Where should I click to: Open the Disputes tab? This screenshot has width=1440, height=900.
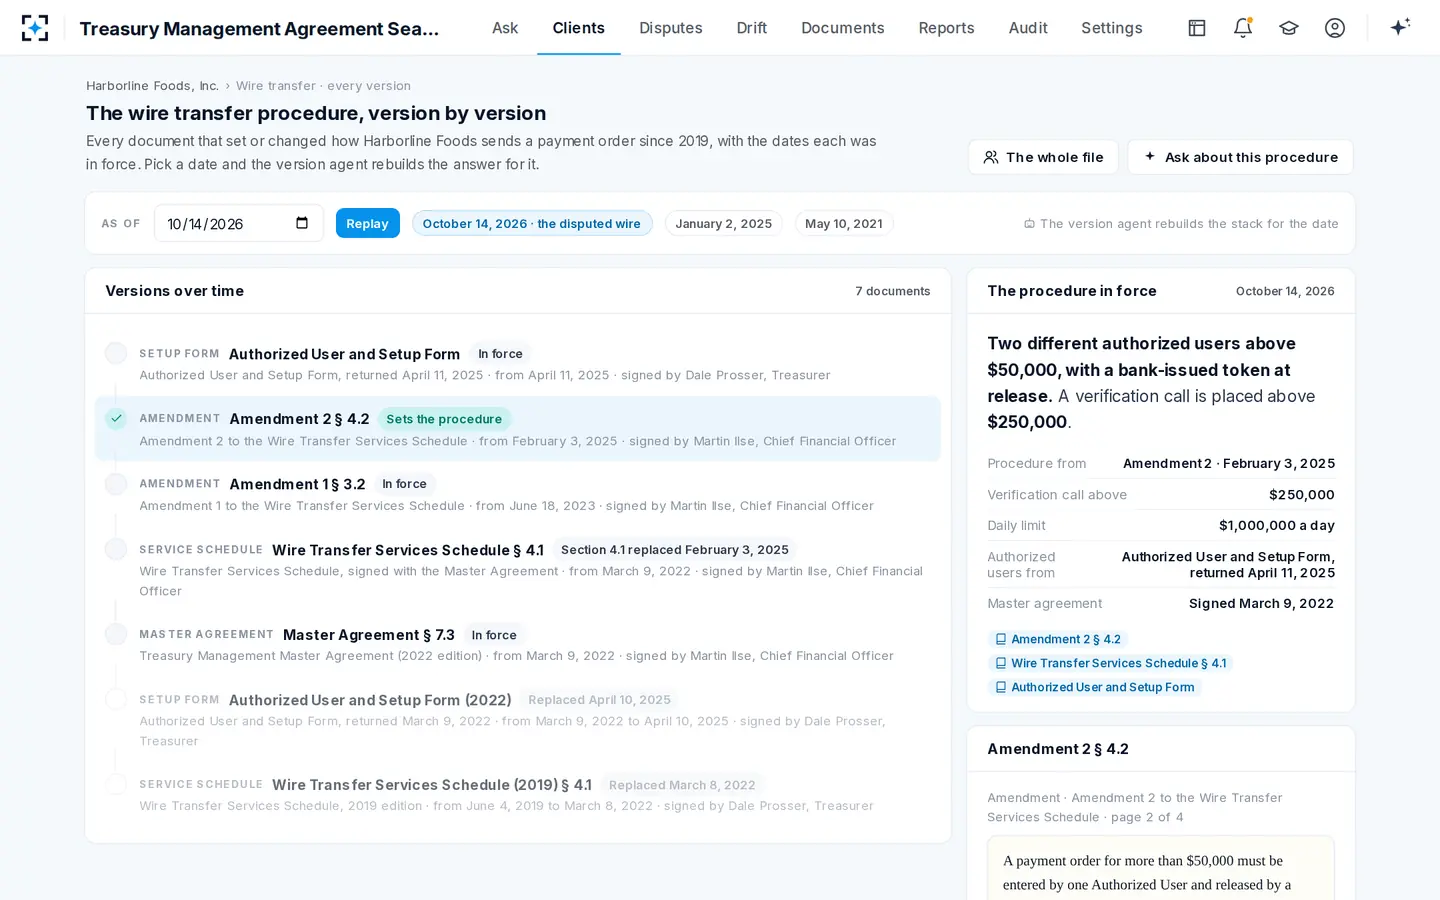[671, 28]
